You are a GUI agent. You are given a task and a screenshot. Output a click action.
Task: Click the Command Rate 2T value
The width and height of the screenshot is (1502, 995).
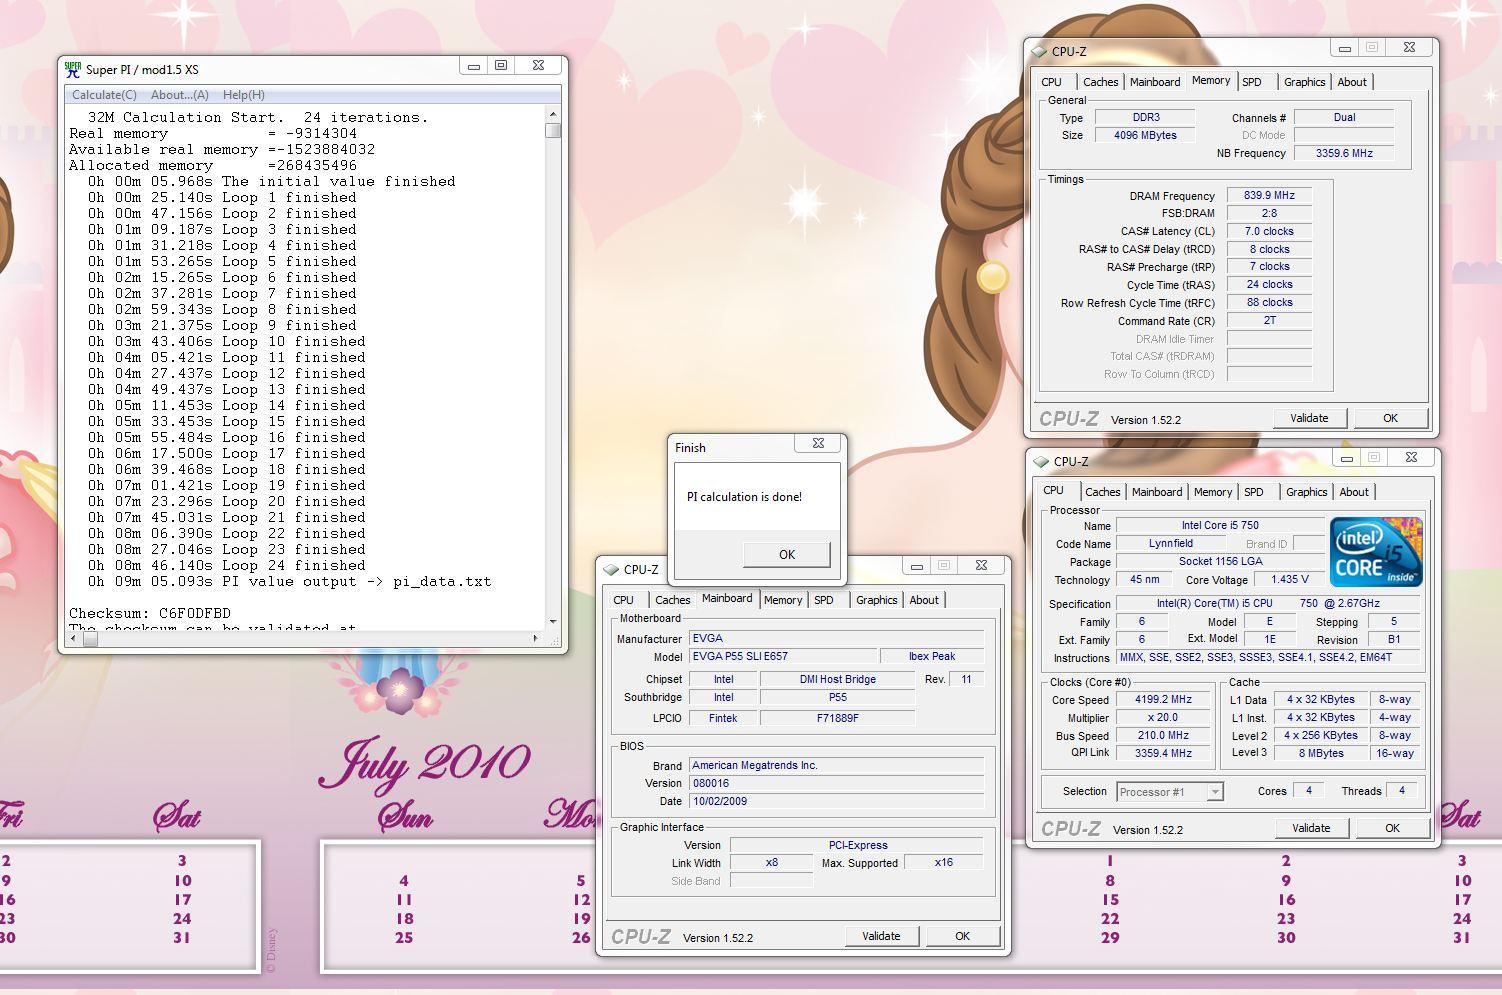pyautogui.click(x=1269, y=321)
